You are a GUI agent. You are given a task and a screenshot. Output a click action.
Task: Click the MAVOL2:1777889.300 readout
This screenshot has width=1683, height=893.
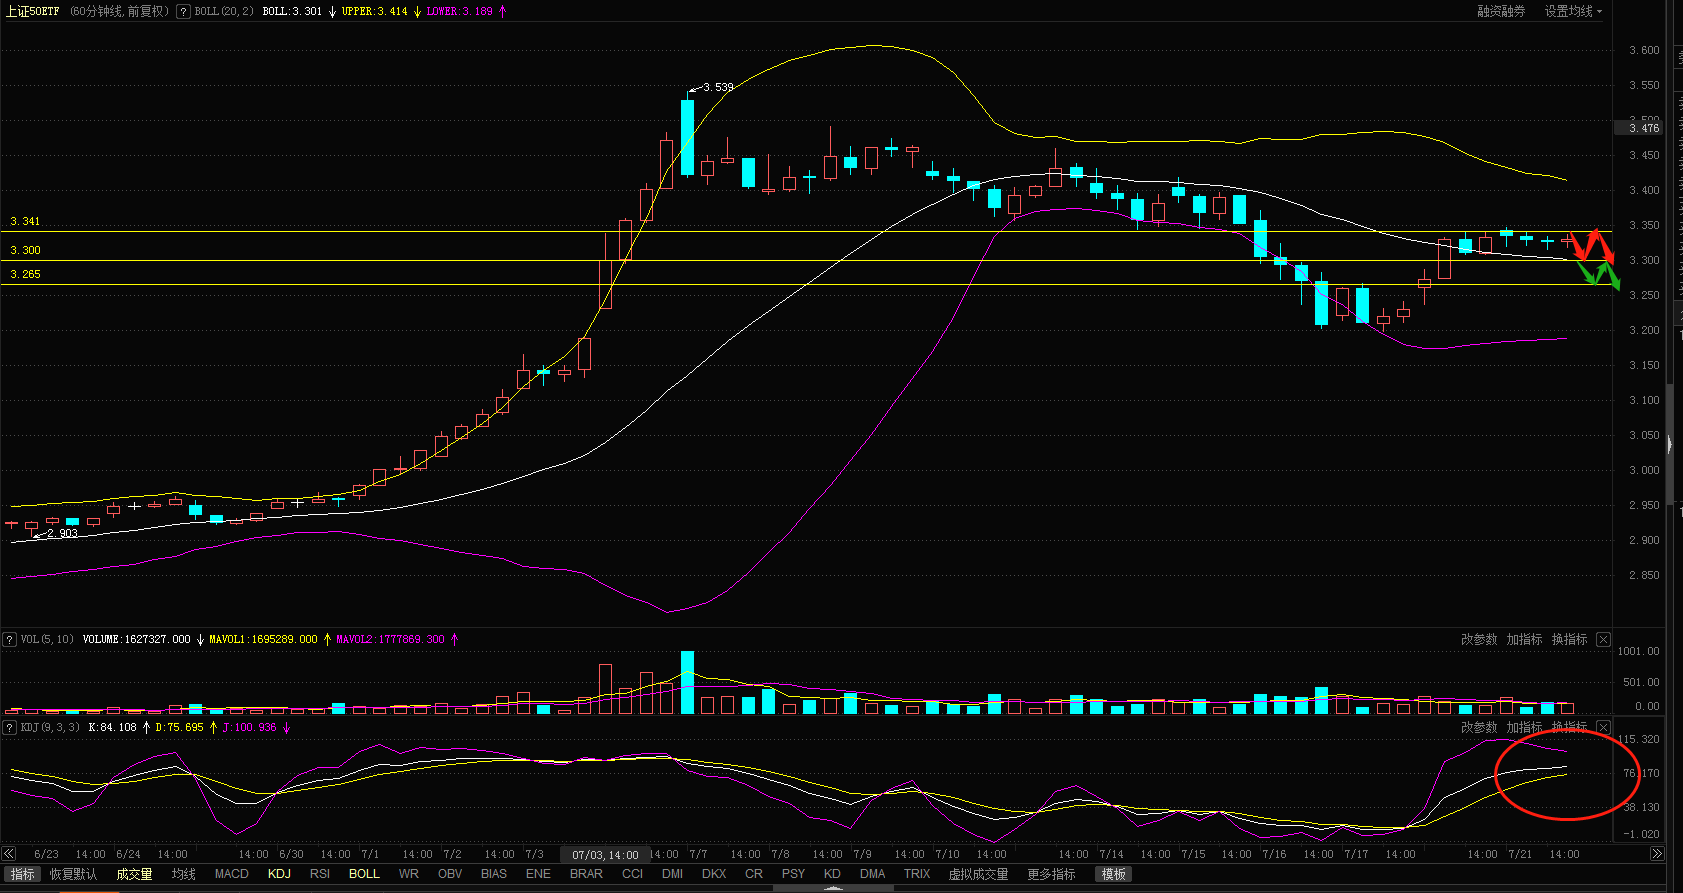(x=390, y=640)
